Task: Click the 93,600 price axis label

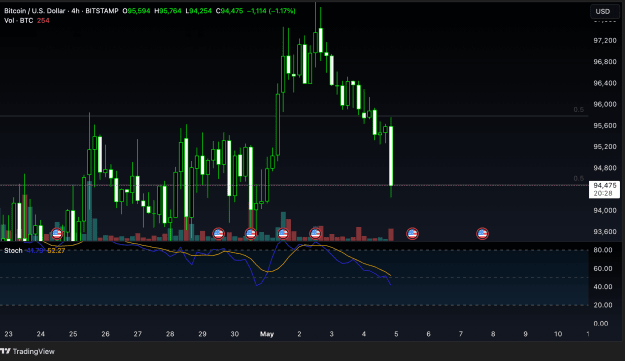Action: (605, 232)
